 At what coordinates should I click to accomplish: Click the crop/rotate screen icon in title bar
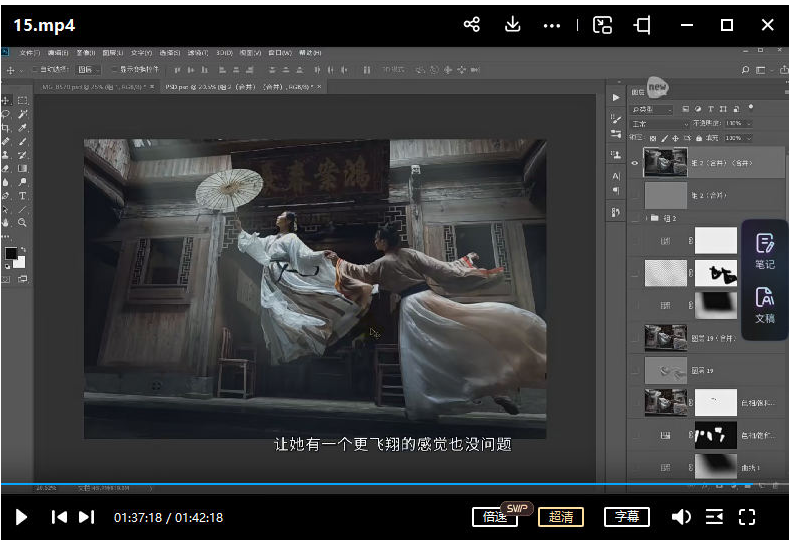pyautogui.click(x=642, y=25)
